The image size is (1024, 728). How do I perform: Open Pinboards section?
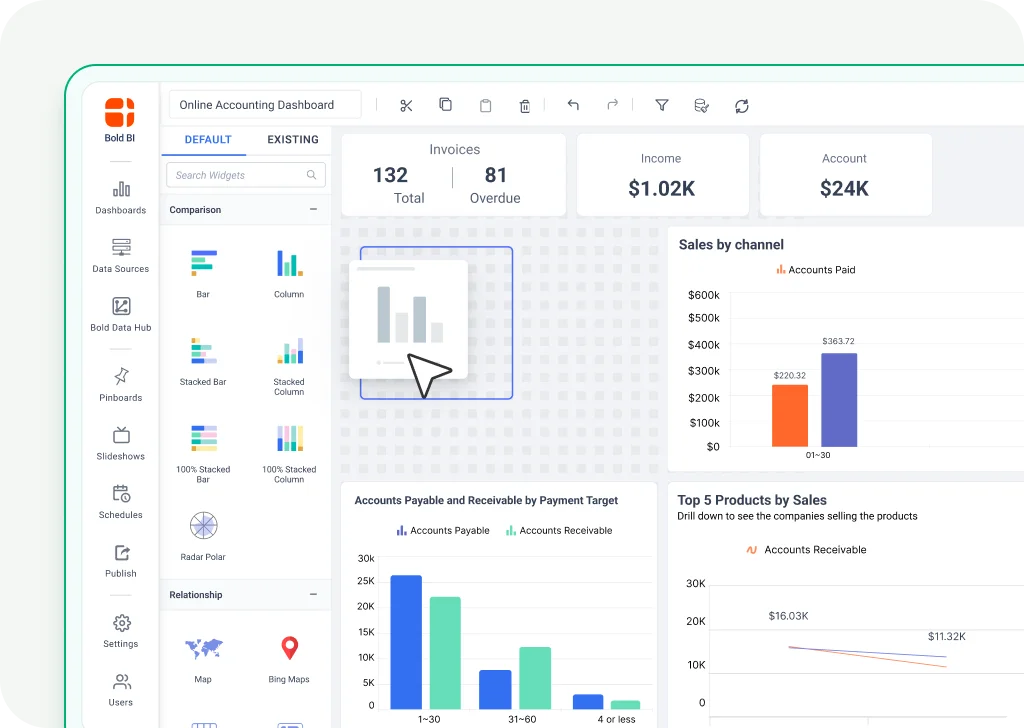click(121, 385)
